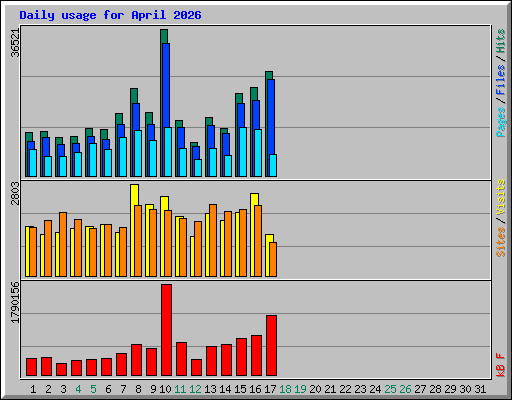The width and height of the screenshot is (512, 400).
Task: Select day label 17 on the x-axis
Action: click(270, 389)
